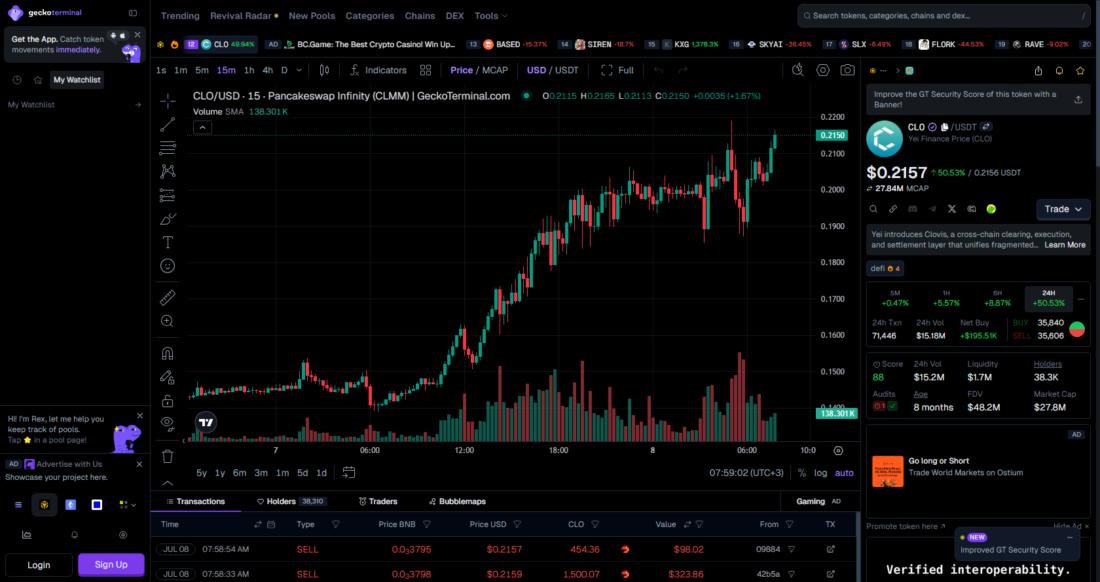The height and width of the screenshot is (582, 1100).
Task: Expand the Tools menu dropdown
Action: pyautogui.click(x=490, y=15)
